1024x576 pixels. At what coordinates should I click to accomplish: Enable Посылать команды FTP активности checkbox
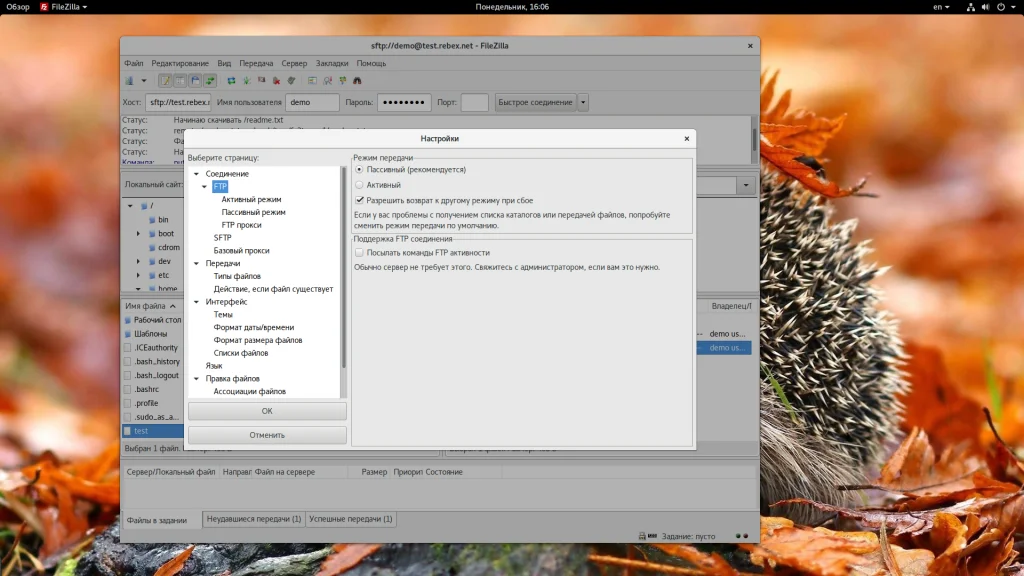[x=360, y=253]
